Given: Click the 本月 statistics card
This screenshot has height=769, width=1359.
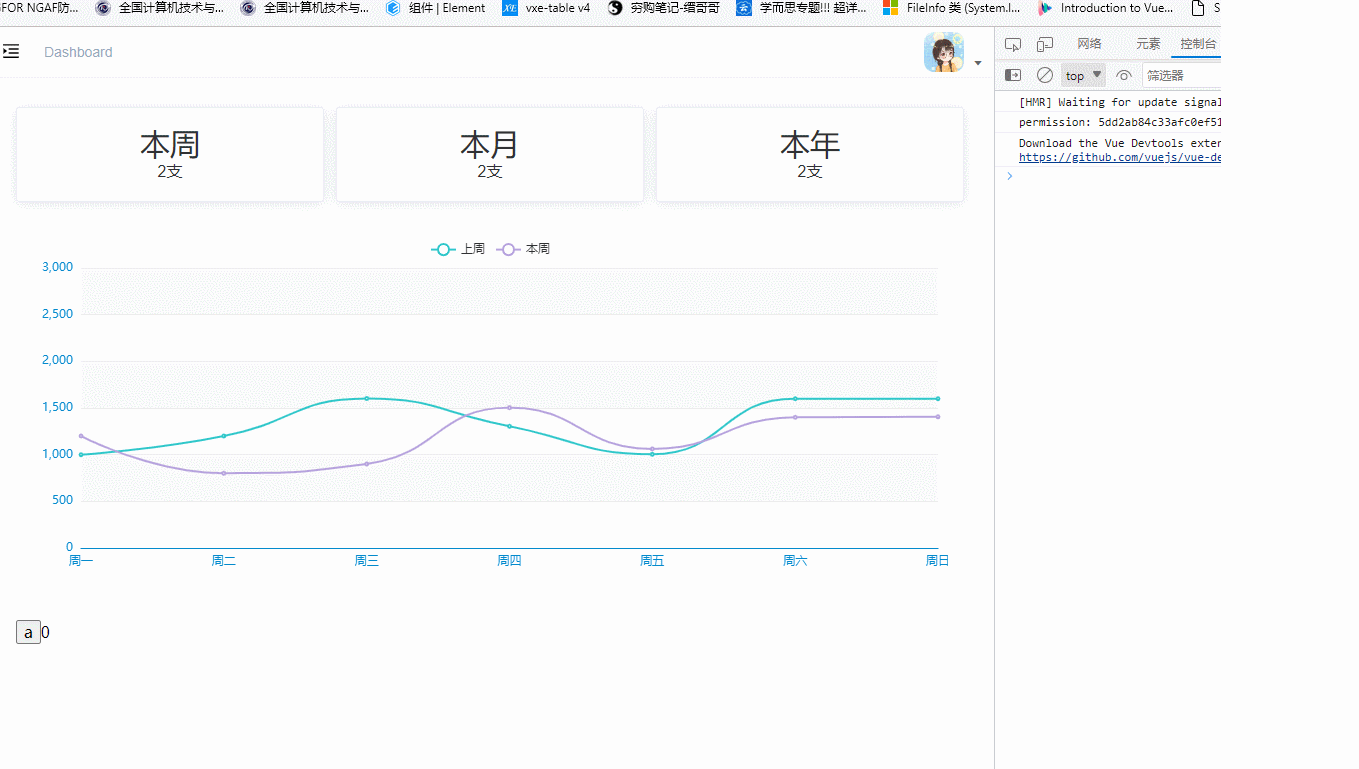Looking at the screenshot, I should [x=489, y=155].
